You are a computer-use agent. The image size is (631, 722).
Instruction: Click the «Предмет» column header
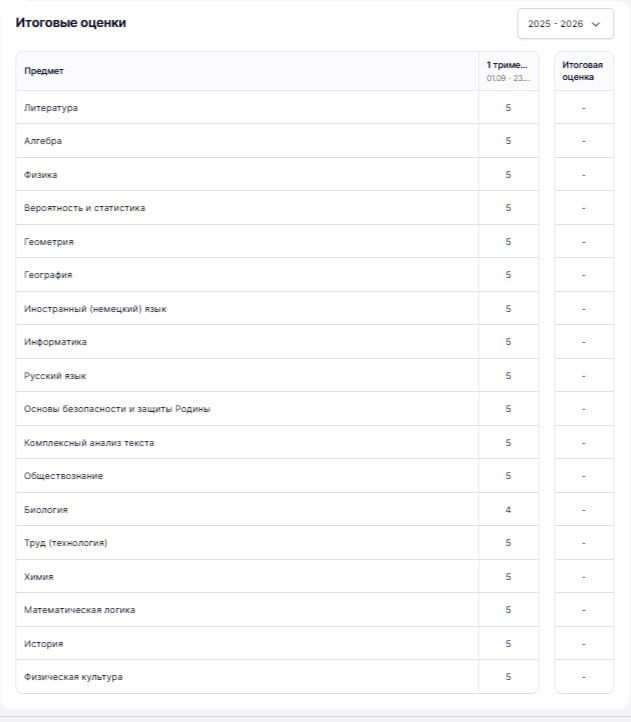click(x=44, y=71)
